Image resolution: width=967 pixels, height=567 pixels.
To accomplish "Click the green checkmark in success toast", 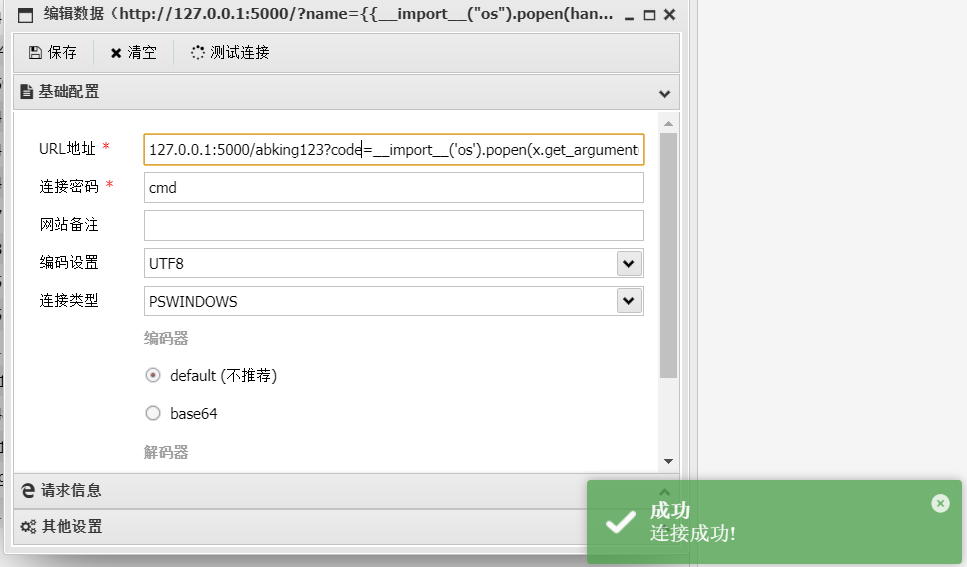I will (x=620, y=522).
